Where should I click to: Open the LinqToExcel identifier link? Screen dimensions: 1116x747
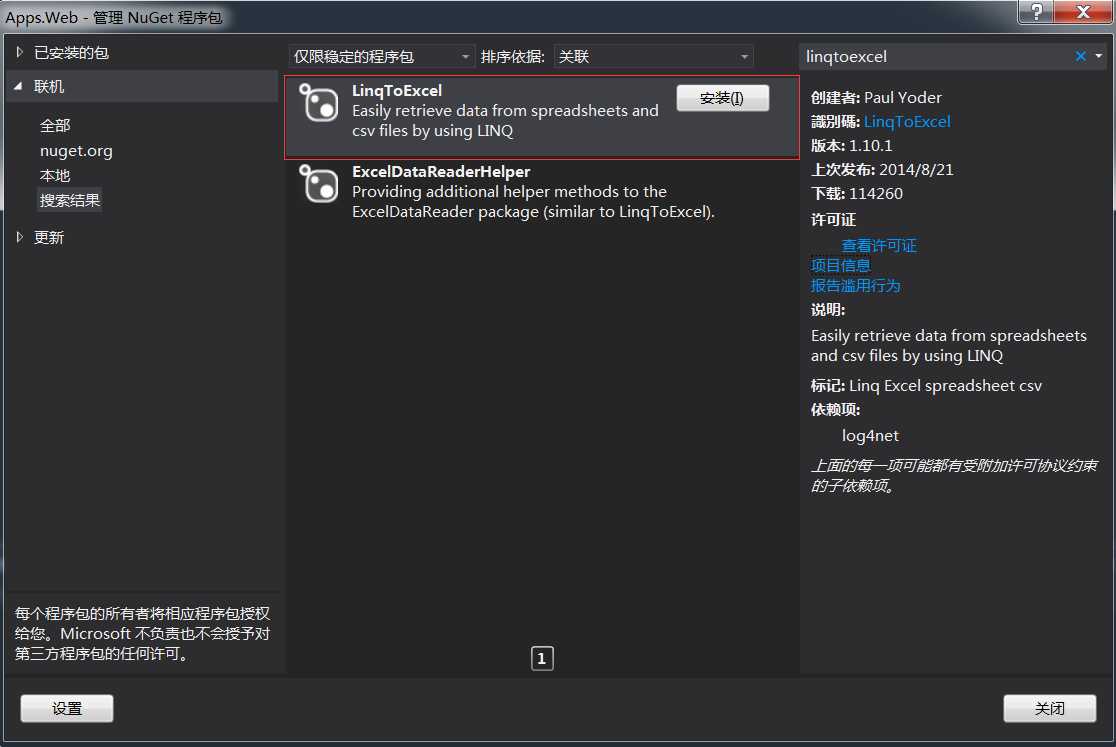pos(907,122)
